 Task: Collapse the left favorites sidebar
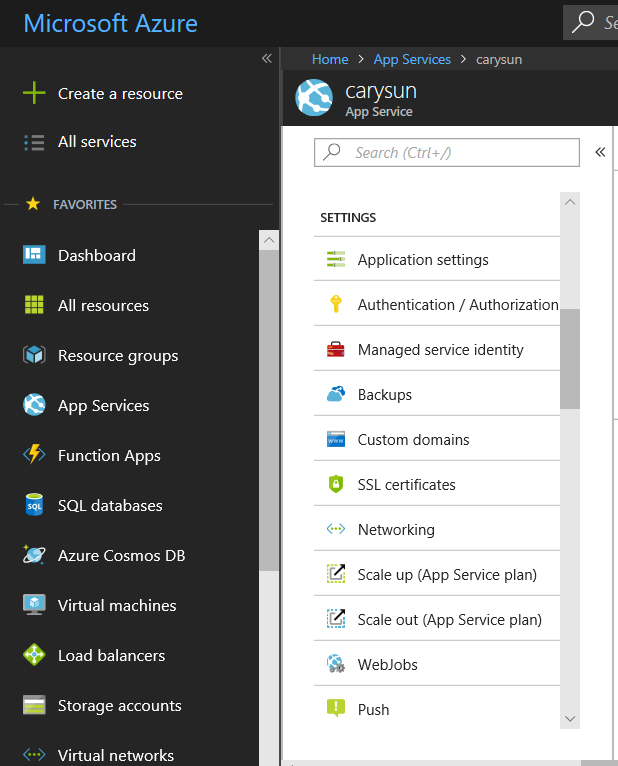coord(267,59)
